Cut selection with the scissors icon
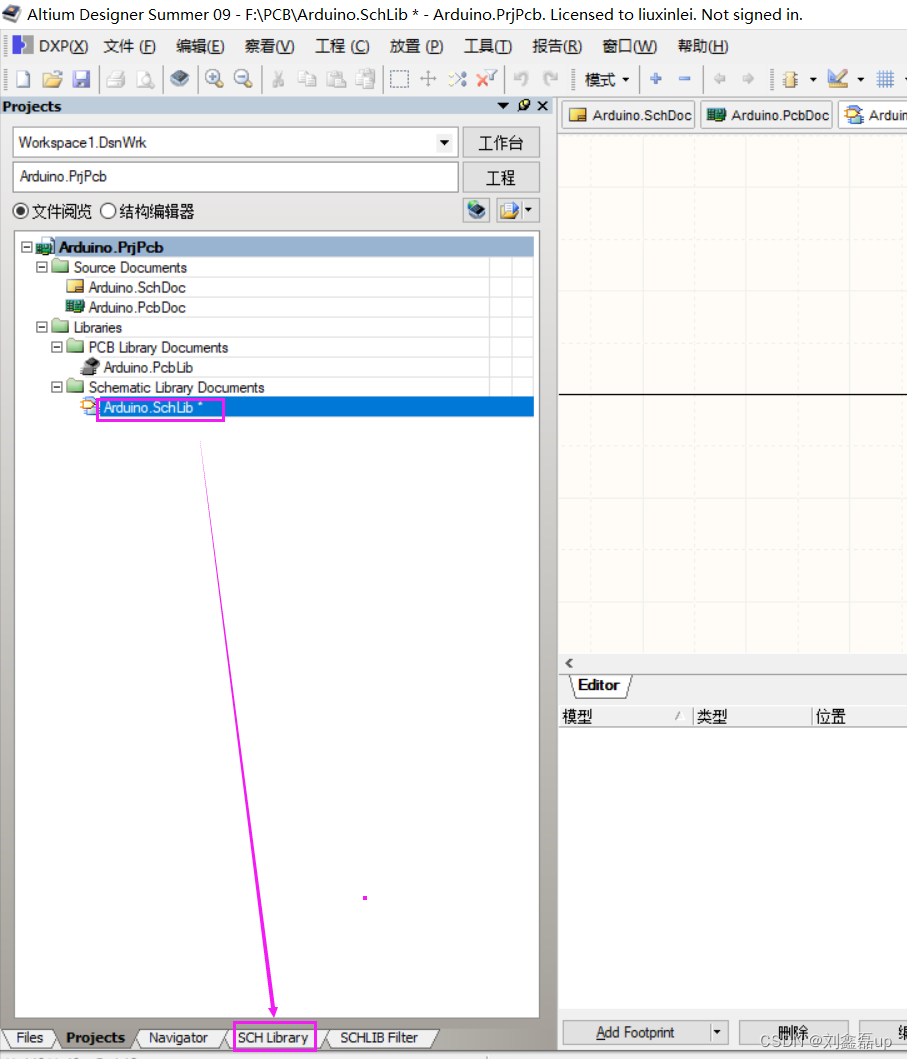The image size is (907, 1059). pyautogui.click(x=278, y=79)
